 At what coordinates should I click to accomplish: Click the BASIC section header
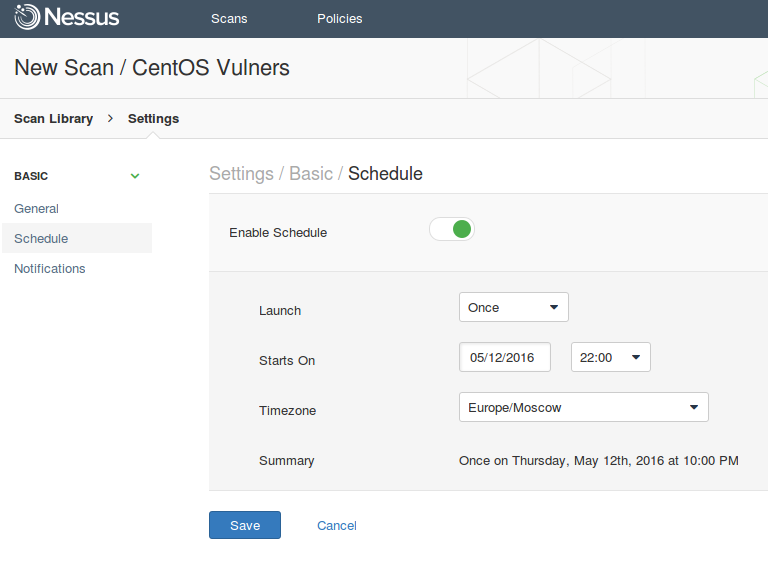[31, 176]
